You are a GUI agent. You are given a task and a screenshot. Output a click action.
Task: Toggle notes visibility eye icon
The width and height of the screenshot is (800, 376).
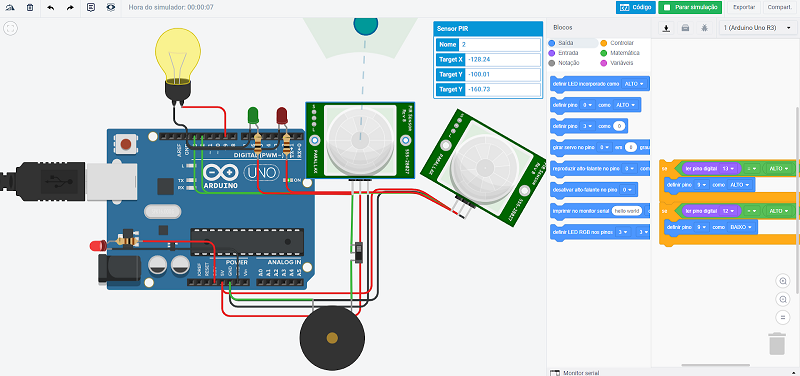(111, 8)
